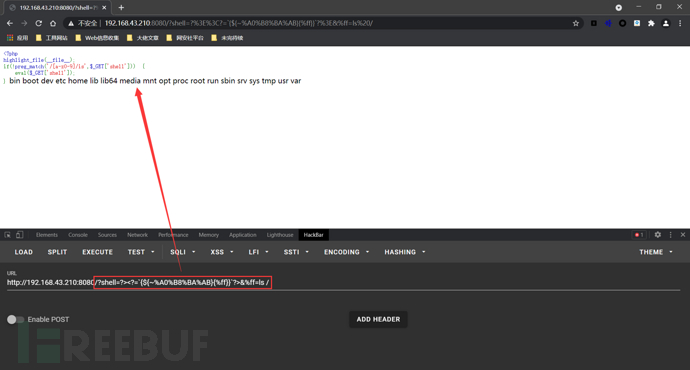Image resolution: width=690 pixels, height=370 pixels.
Task: Switch to the Sources tab
Action: pyautogui.click(x=107, y=235)
